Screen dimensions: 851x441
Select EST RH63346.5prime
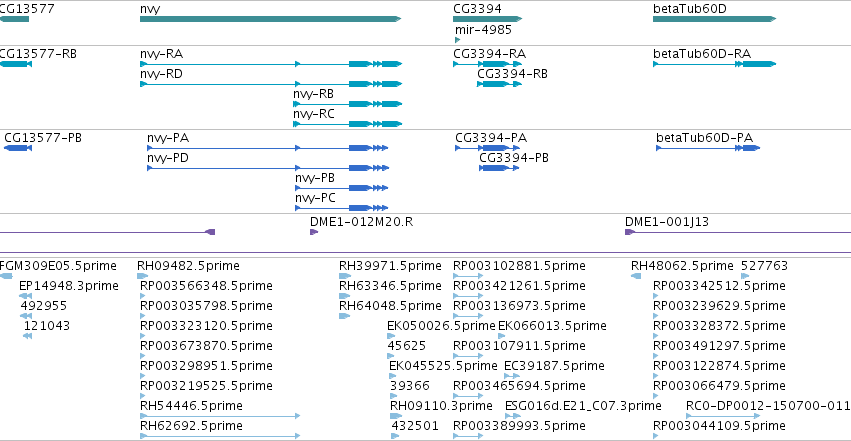tap(345, 296)
